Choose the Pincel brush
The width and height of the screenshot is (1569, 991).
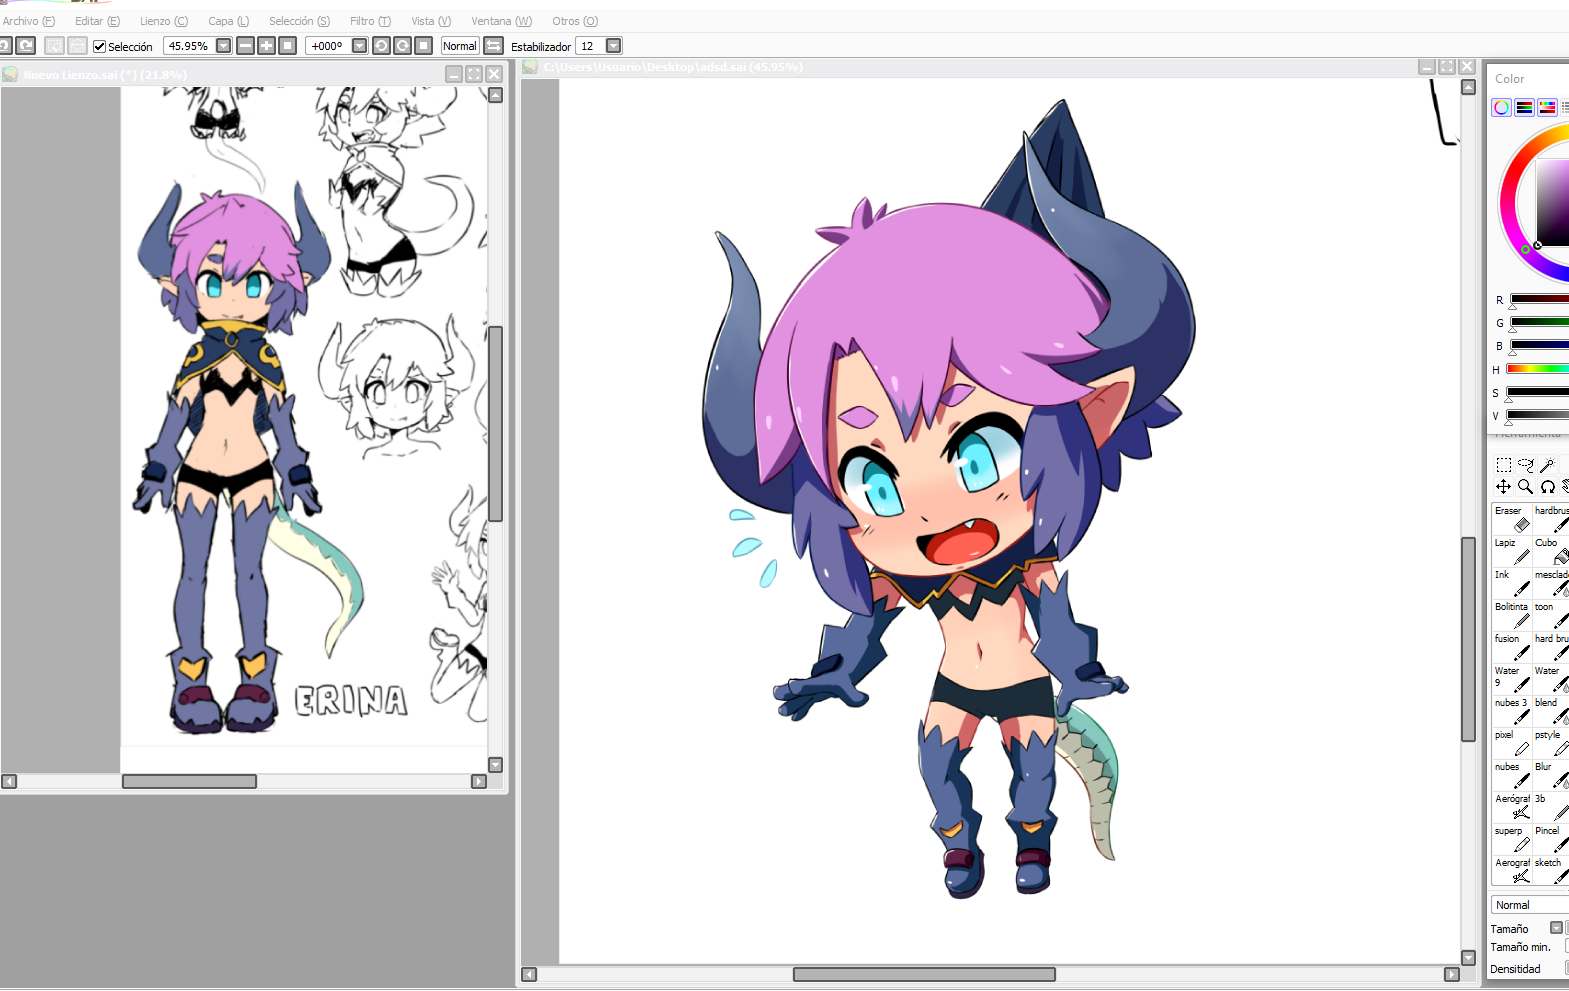[x=1551, y=838]
